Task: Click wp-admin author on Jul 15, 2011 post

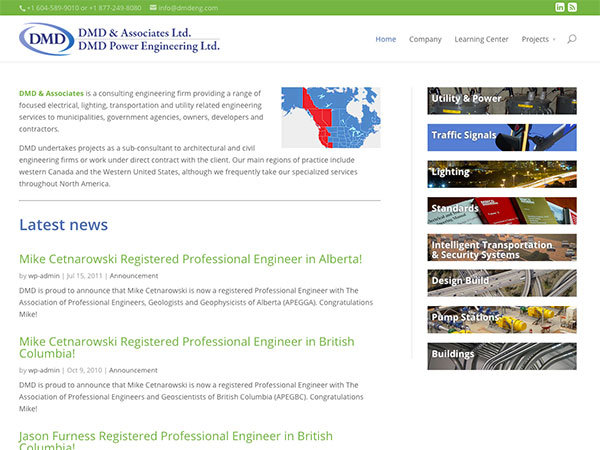Action: pos(44,276)
